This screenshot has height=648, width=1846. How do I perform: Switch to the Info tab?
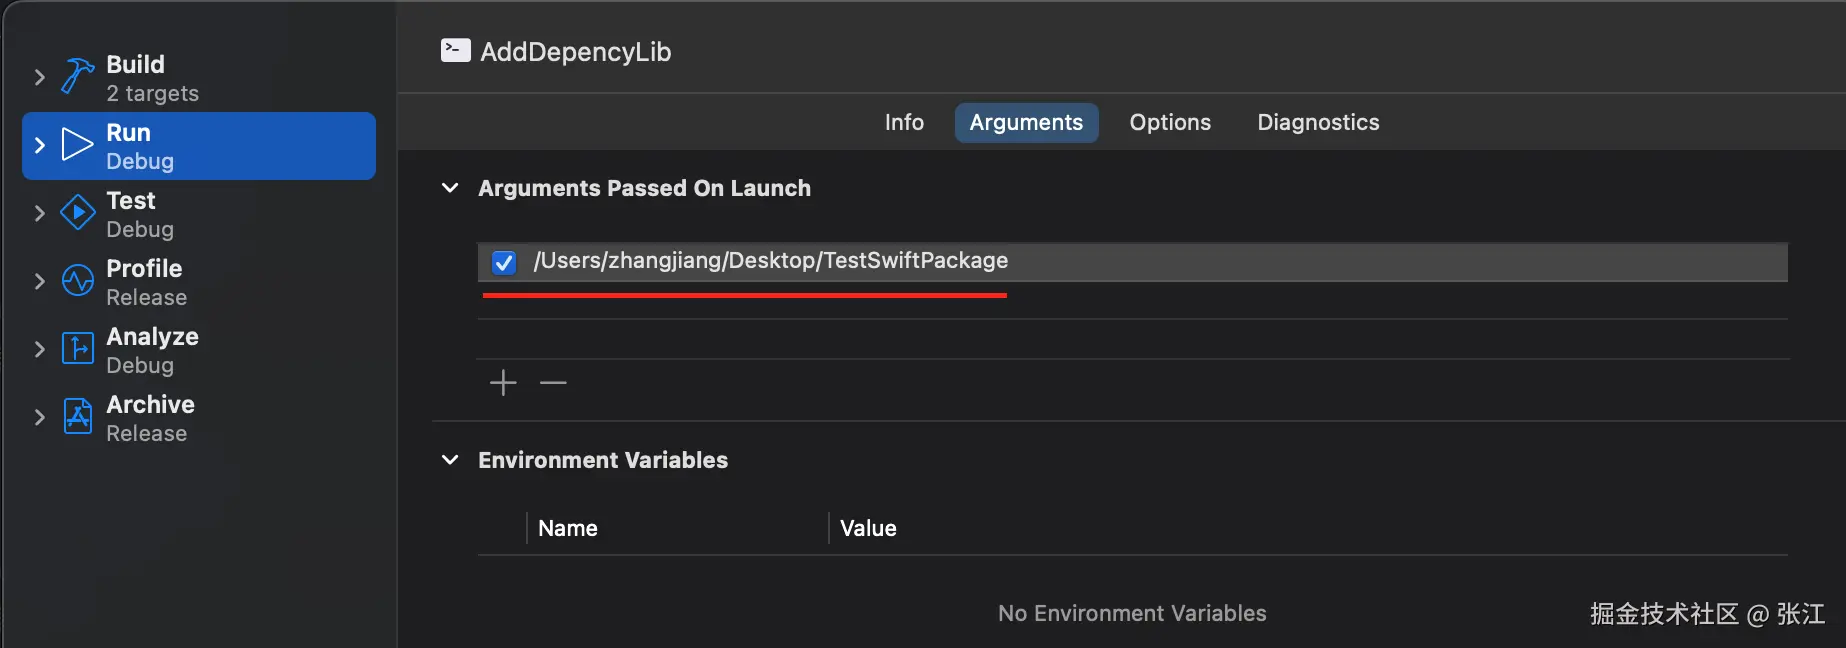904,122
